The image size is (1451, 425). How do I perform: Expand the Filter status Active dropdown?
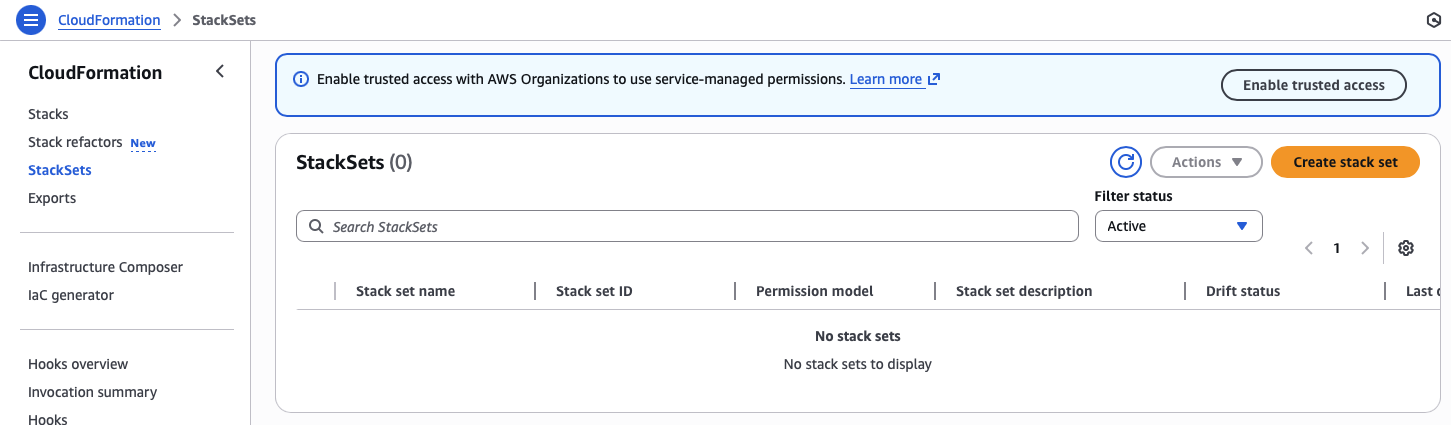click(x=1178, y=226)
